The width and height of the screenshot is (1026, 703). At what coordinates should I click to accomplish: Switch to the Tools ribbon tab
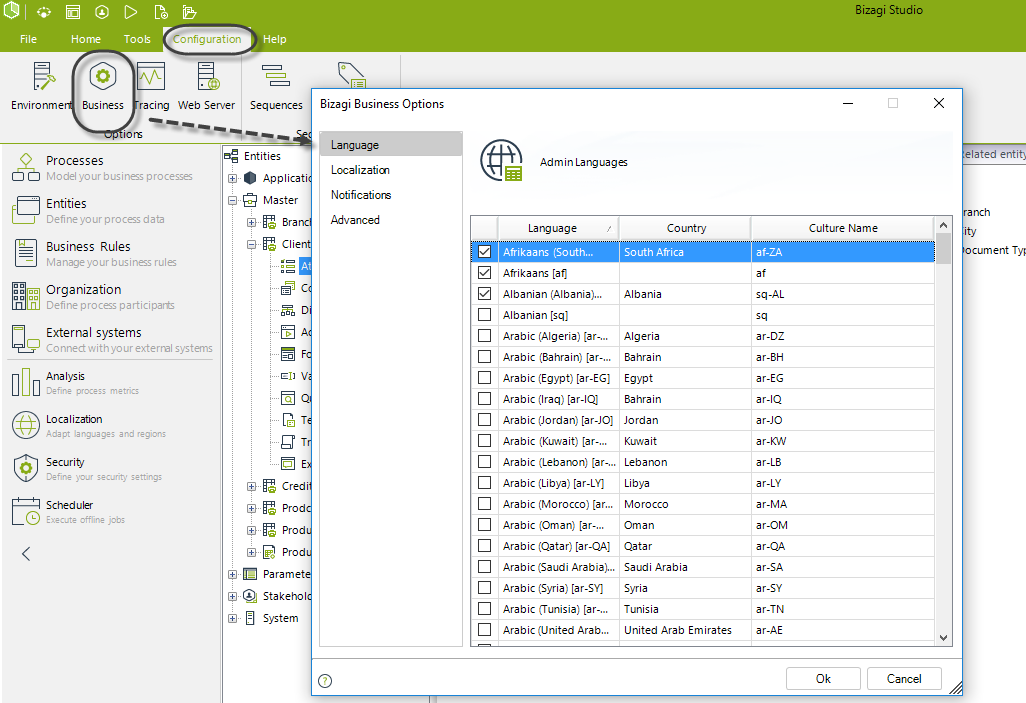point(137,39)
